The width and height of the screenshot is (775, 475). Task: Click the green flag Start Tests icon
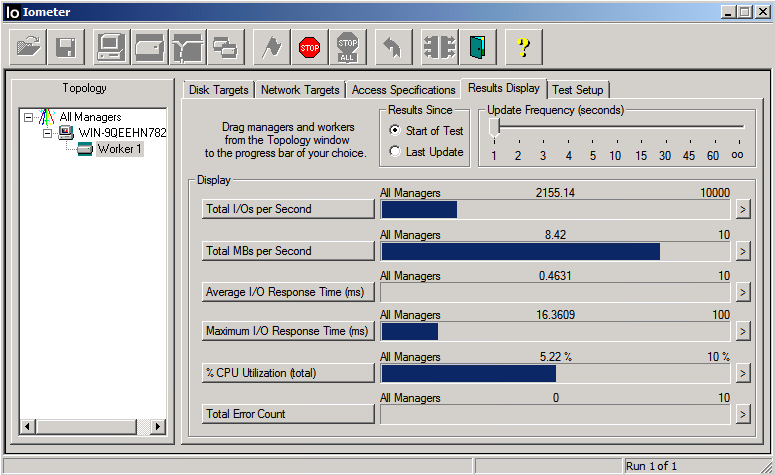coord(271,47)
